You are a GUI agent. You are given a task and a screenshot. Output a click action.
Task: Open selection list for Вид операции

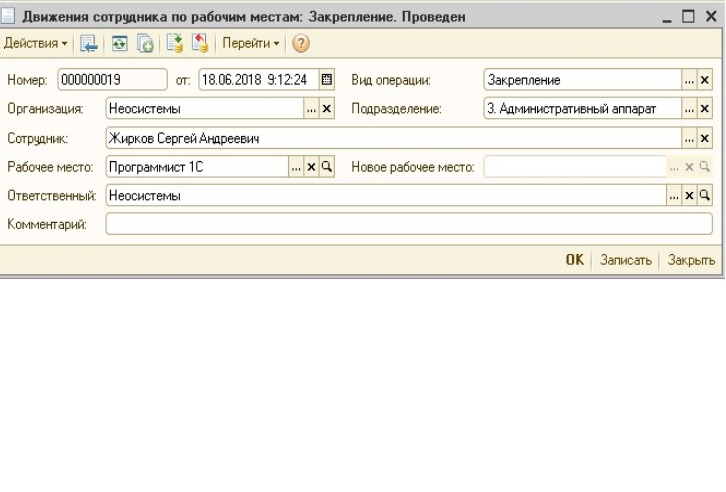[x=689, y=80]
